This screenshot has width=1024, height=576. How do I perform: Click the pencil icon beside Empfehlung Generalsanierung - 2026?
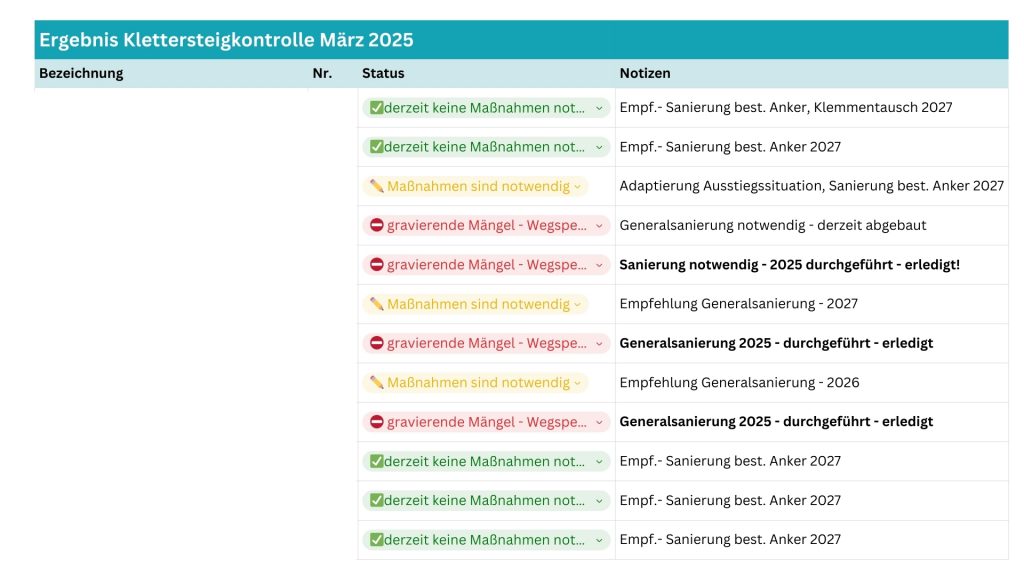pos(376,383)
